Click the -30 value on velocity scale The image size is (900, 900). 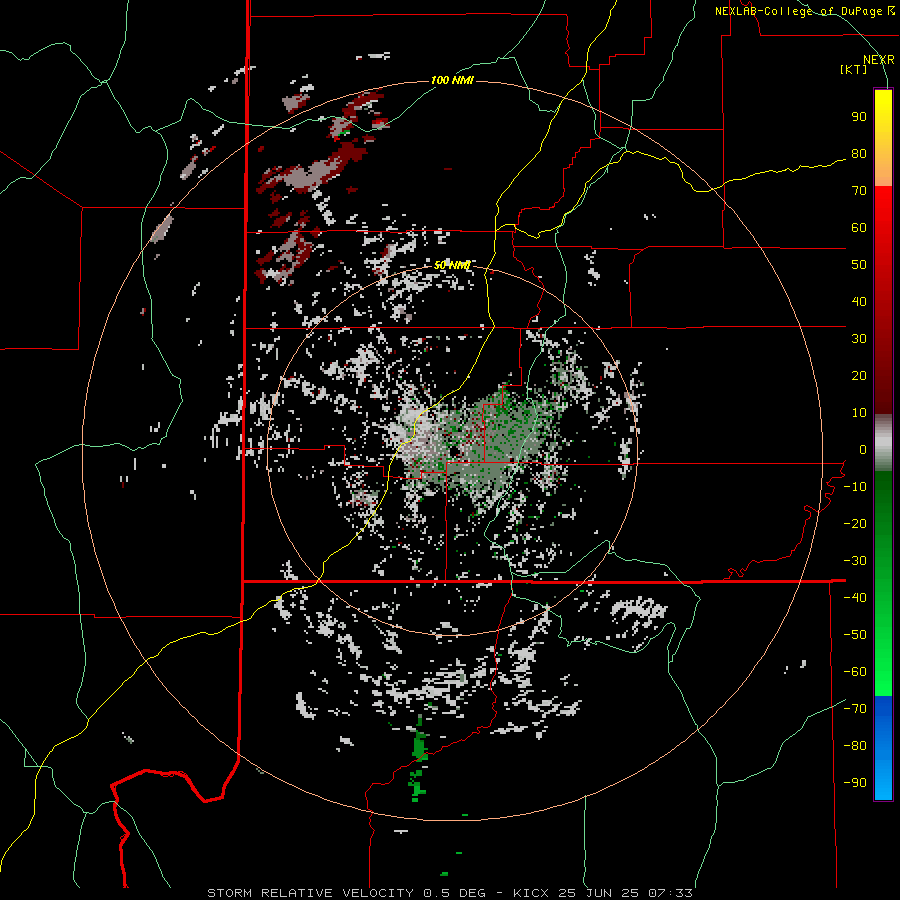tap(855, 561)
